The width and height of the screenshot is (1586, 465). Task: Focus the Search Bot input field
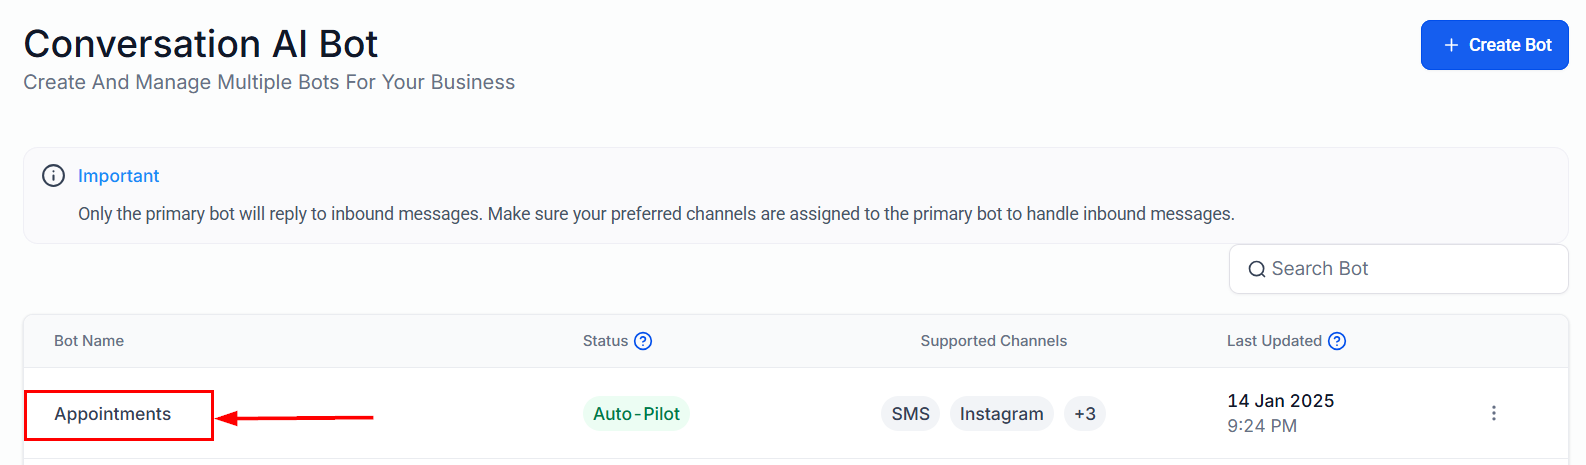(1410, 269)
